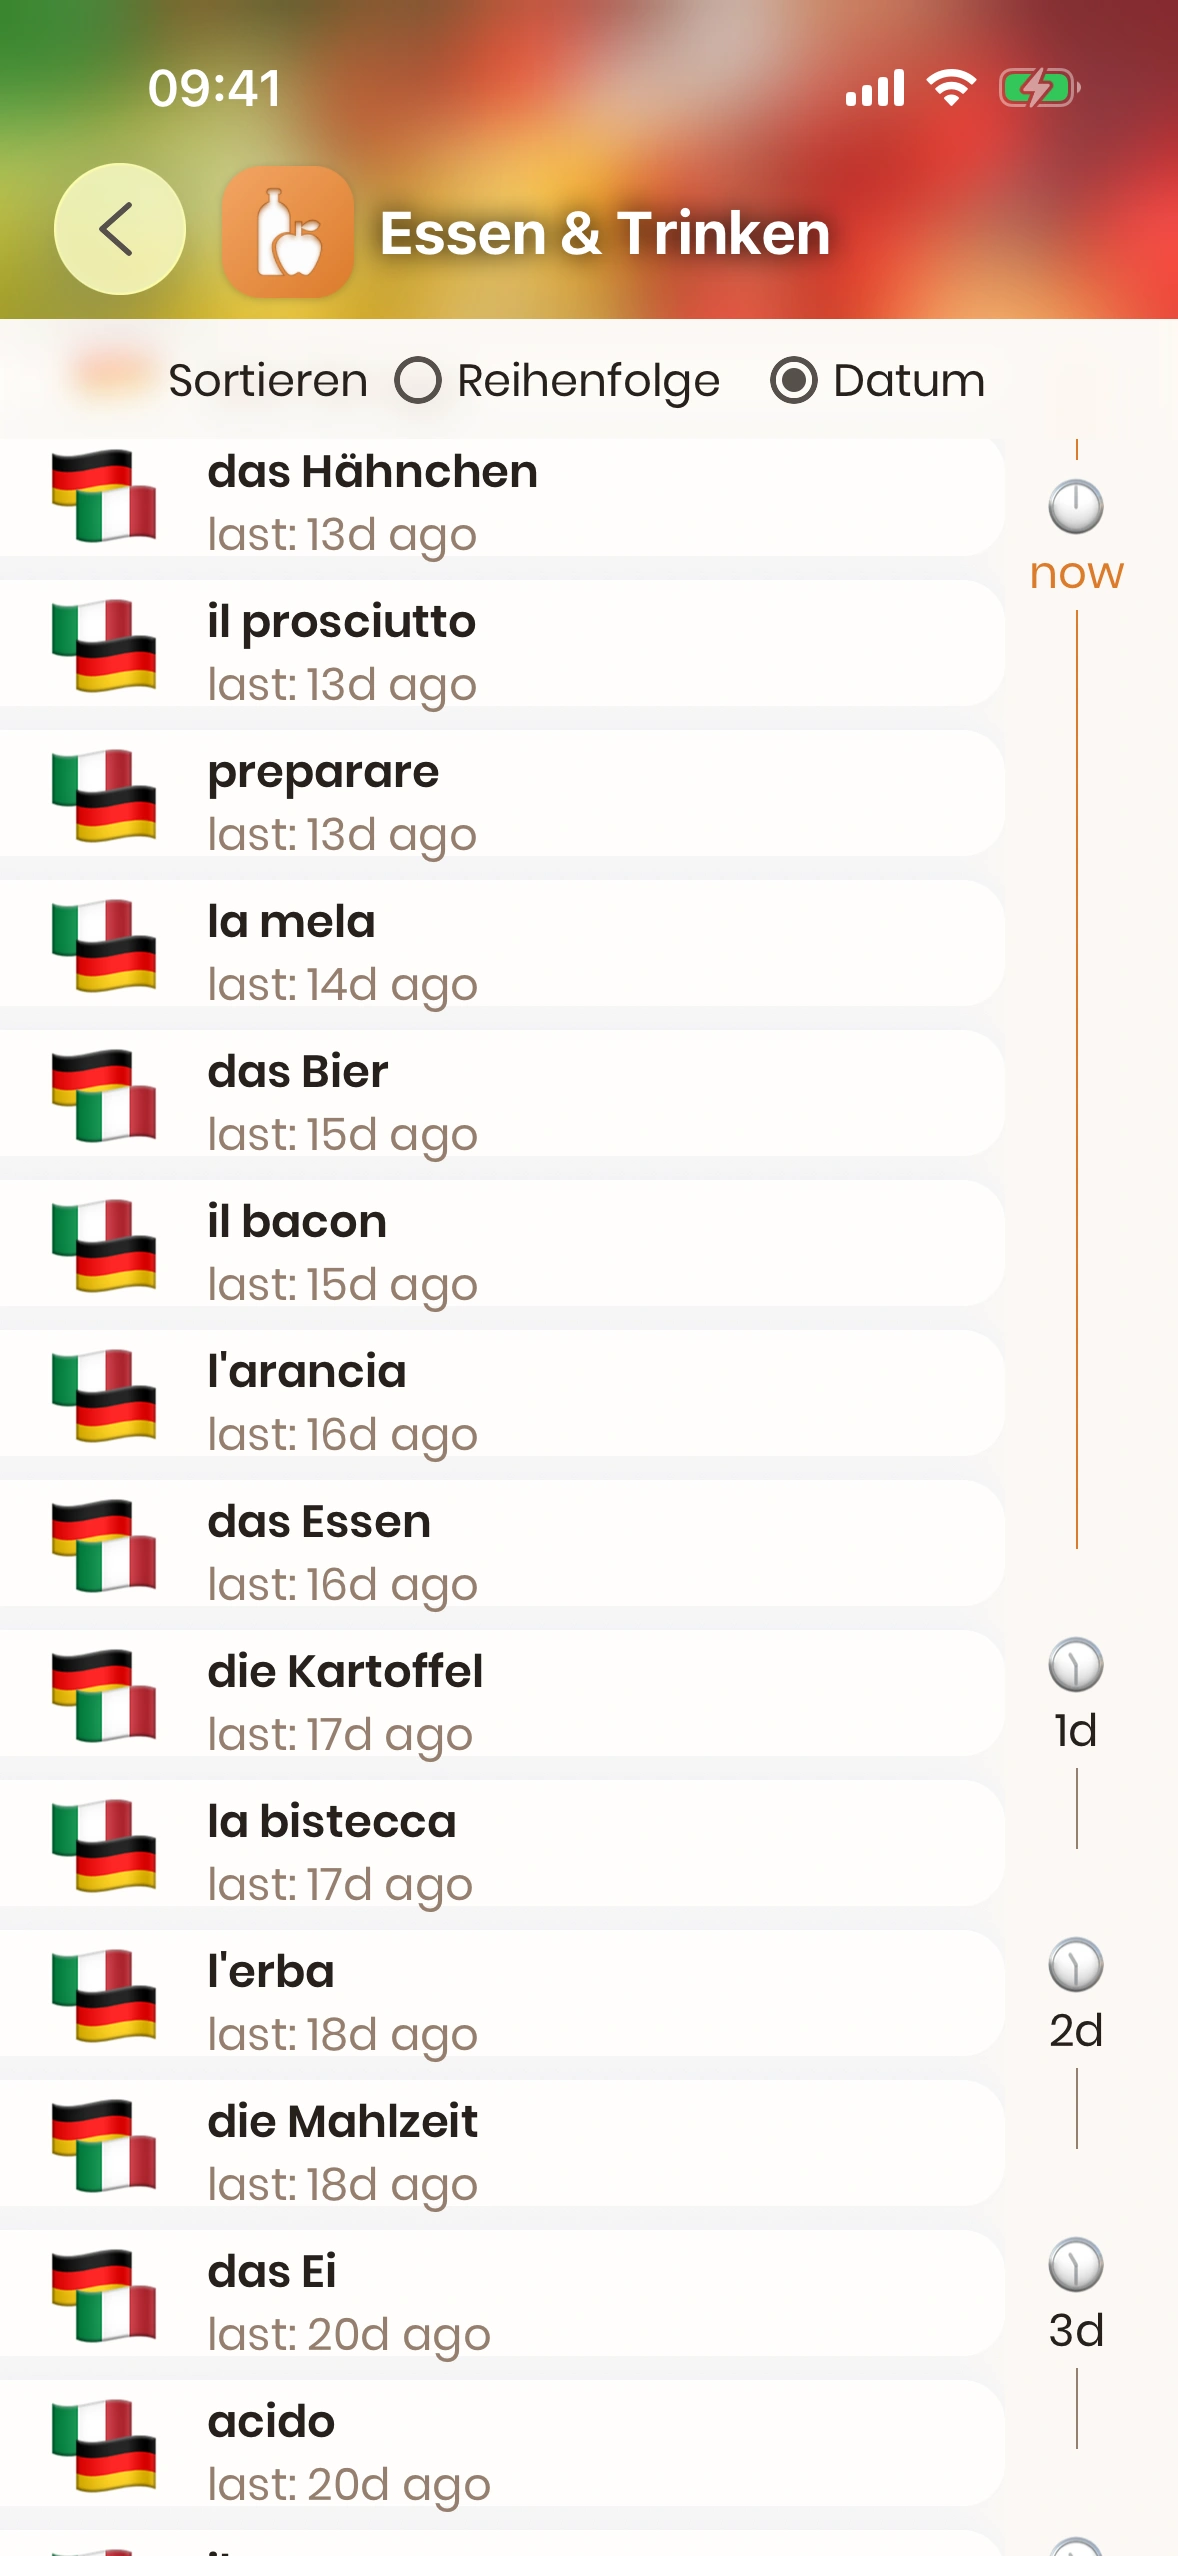The image size is (1178, 2556).
Task: Tap the flag icon beside das Bier
Action: click(x=104, y=1096)
